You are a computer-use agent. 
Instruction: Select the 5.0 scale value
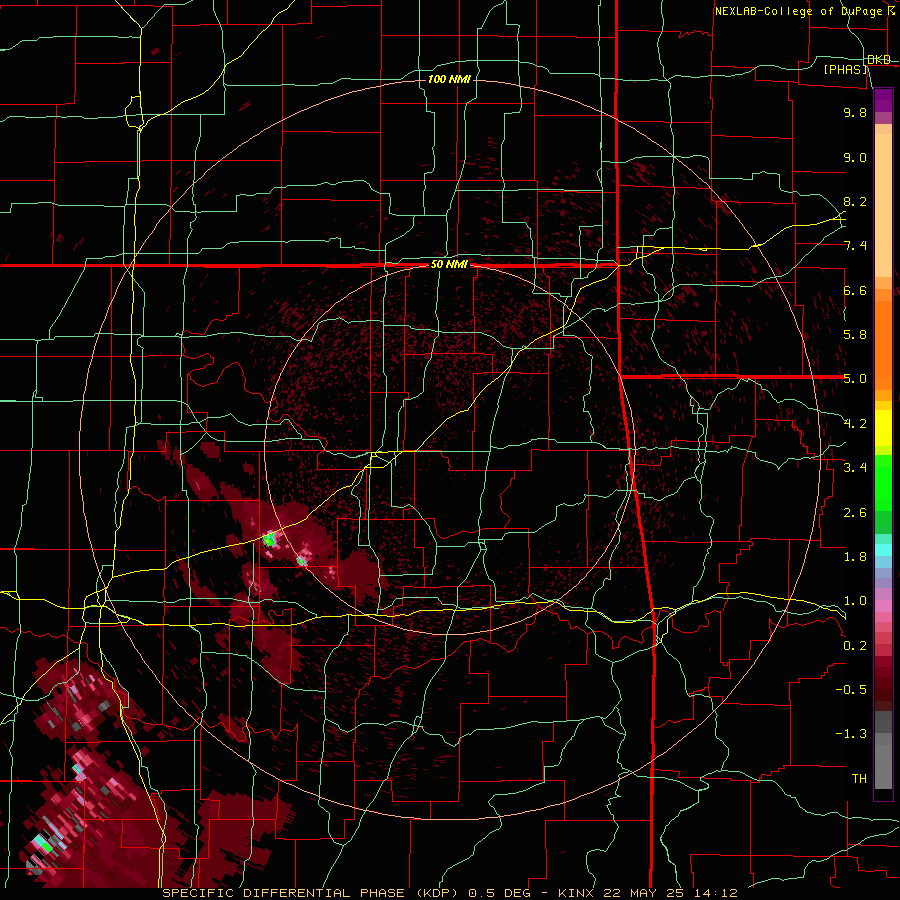(x=855, y=379)
